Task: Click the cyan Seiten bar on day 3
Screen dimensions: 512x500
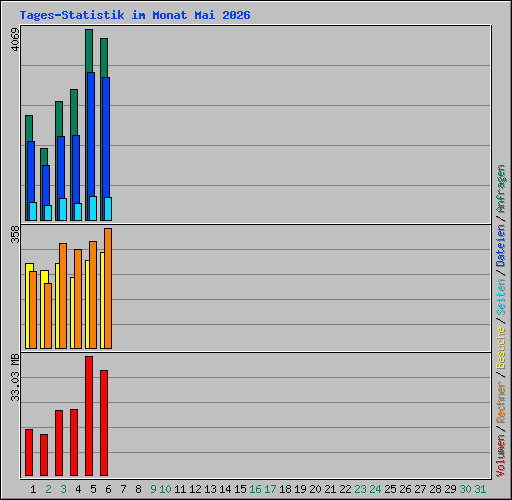Action: tap(63, 209)
